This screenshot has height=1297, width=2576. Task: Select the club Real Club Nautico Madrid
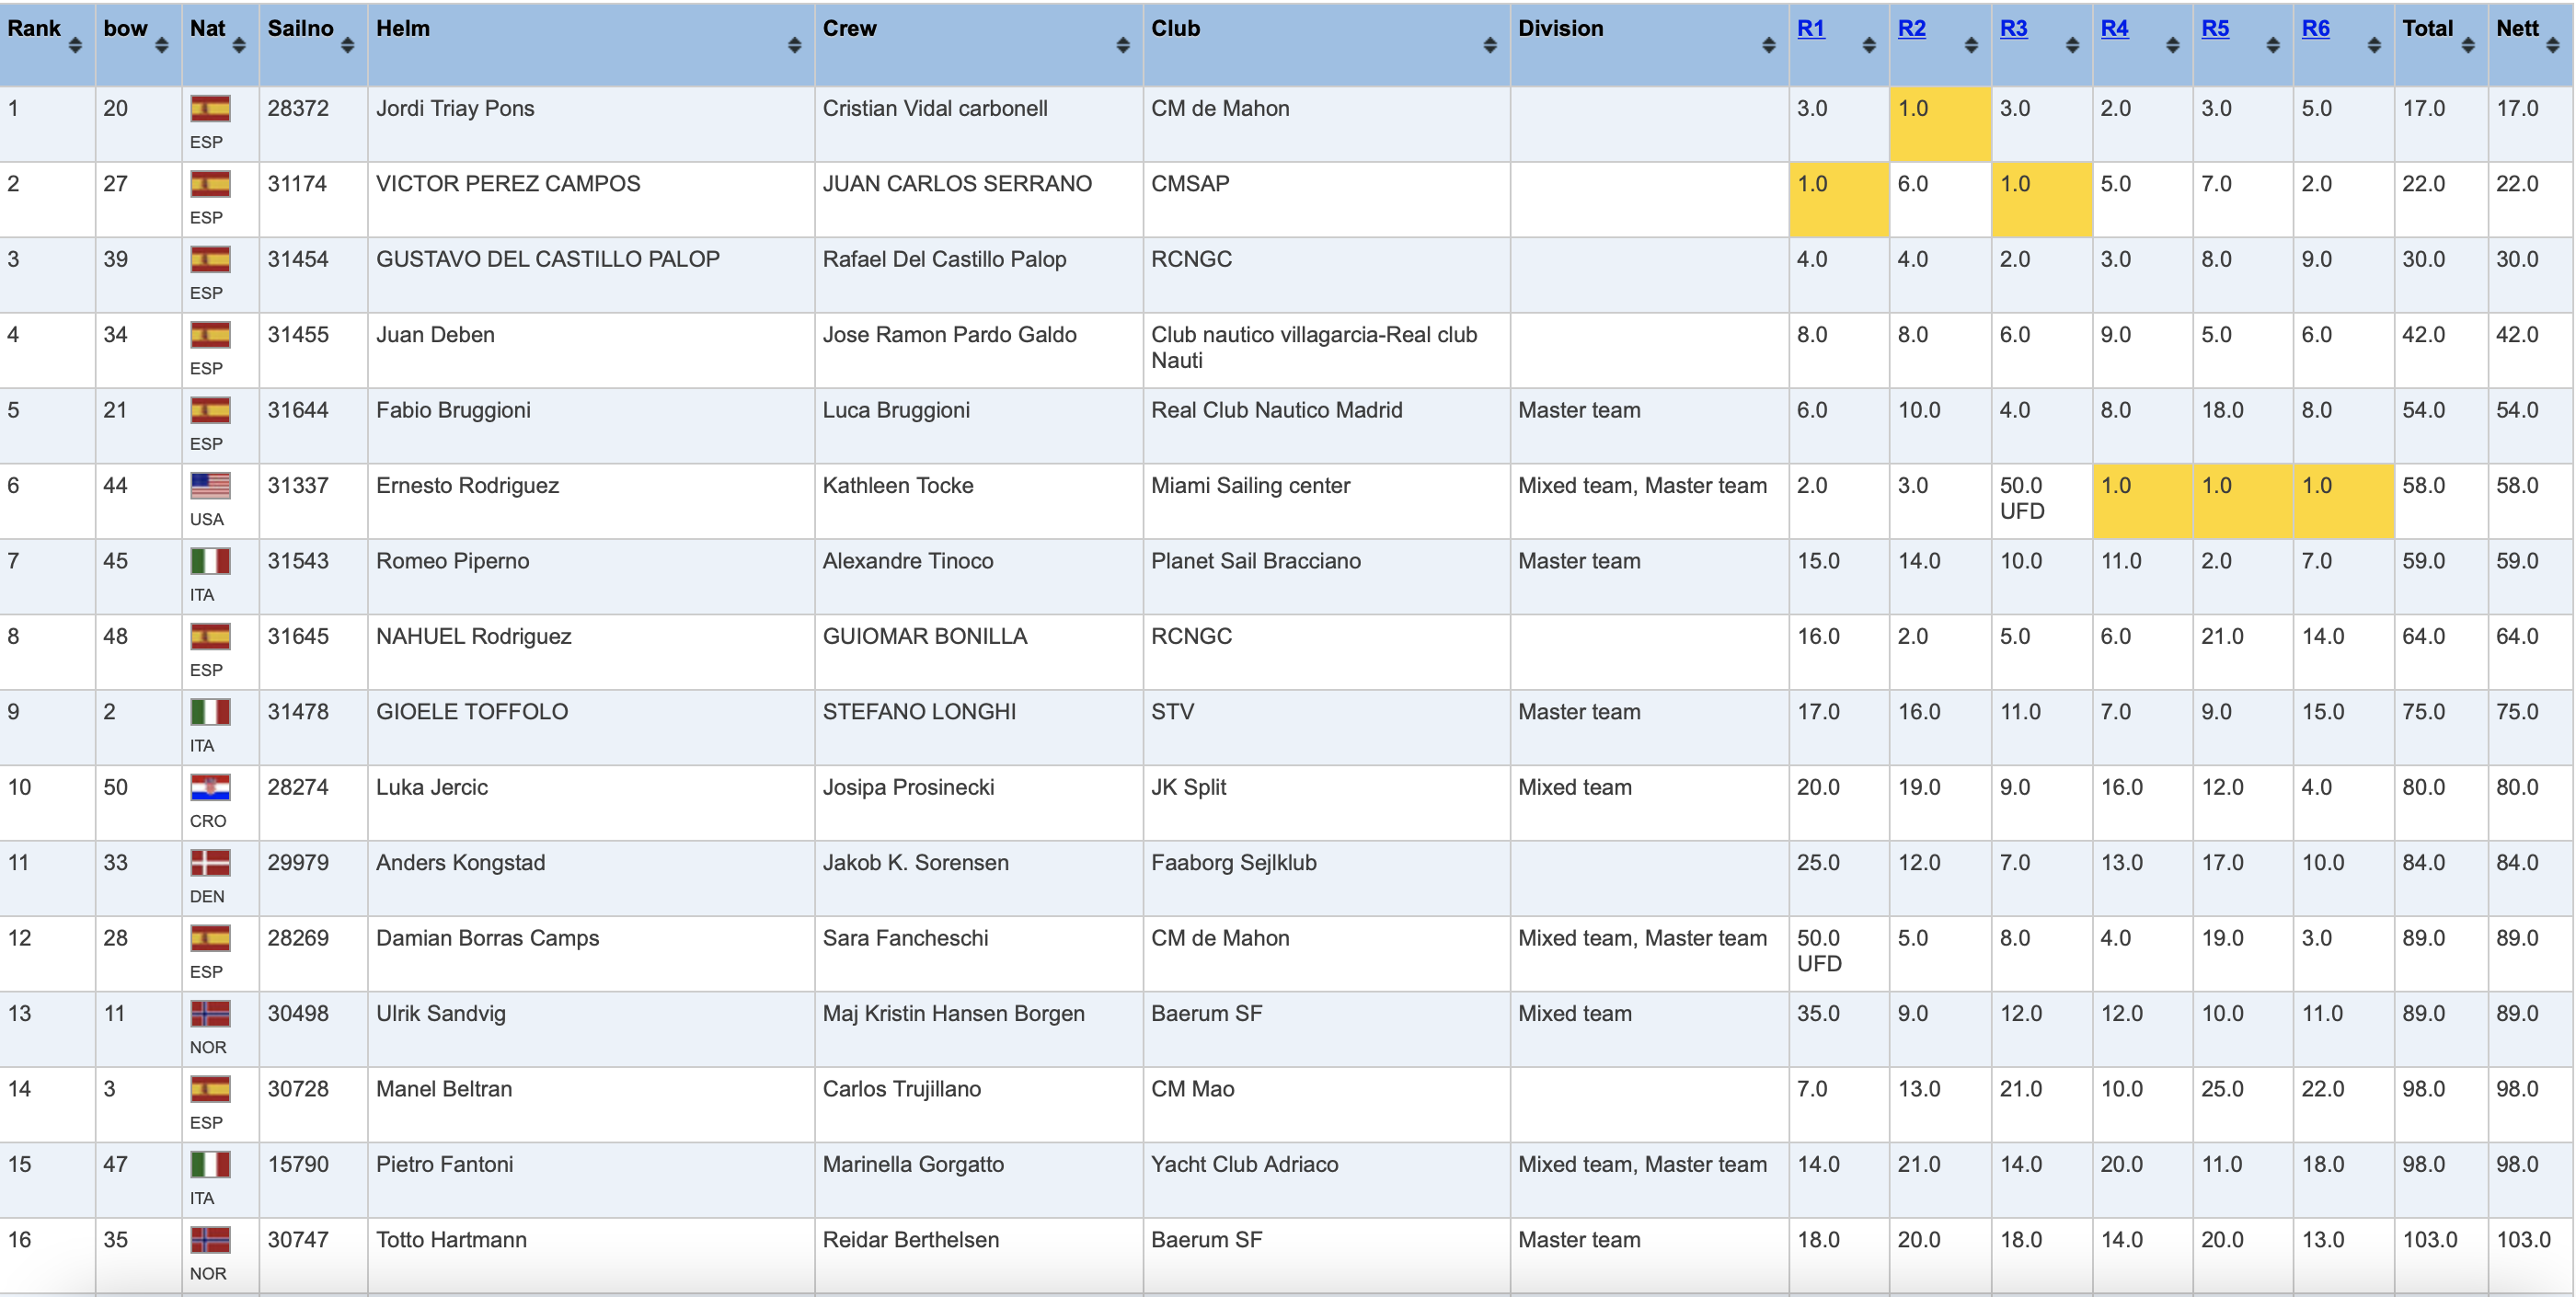[1277, 410]
